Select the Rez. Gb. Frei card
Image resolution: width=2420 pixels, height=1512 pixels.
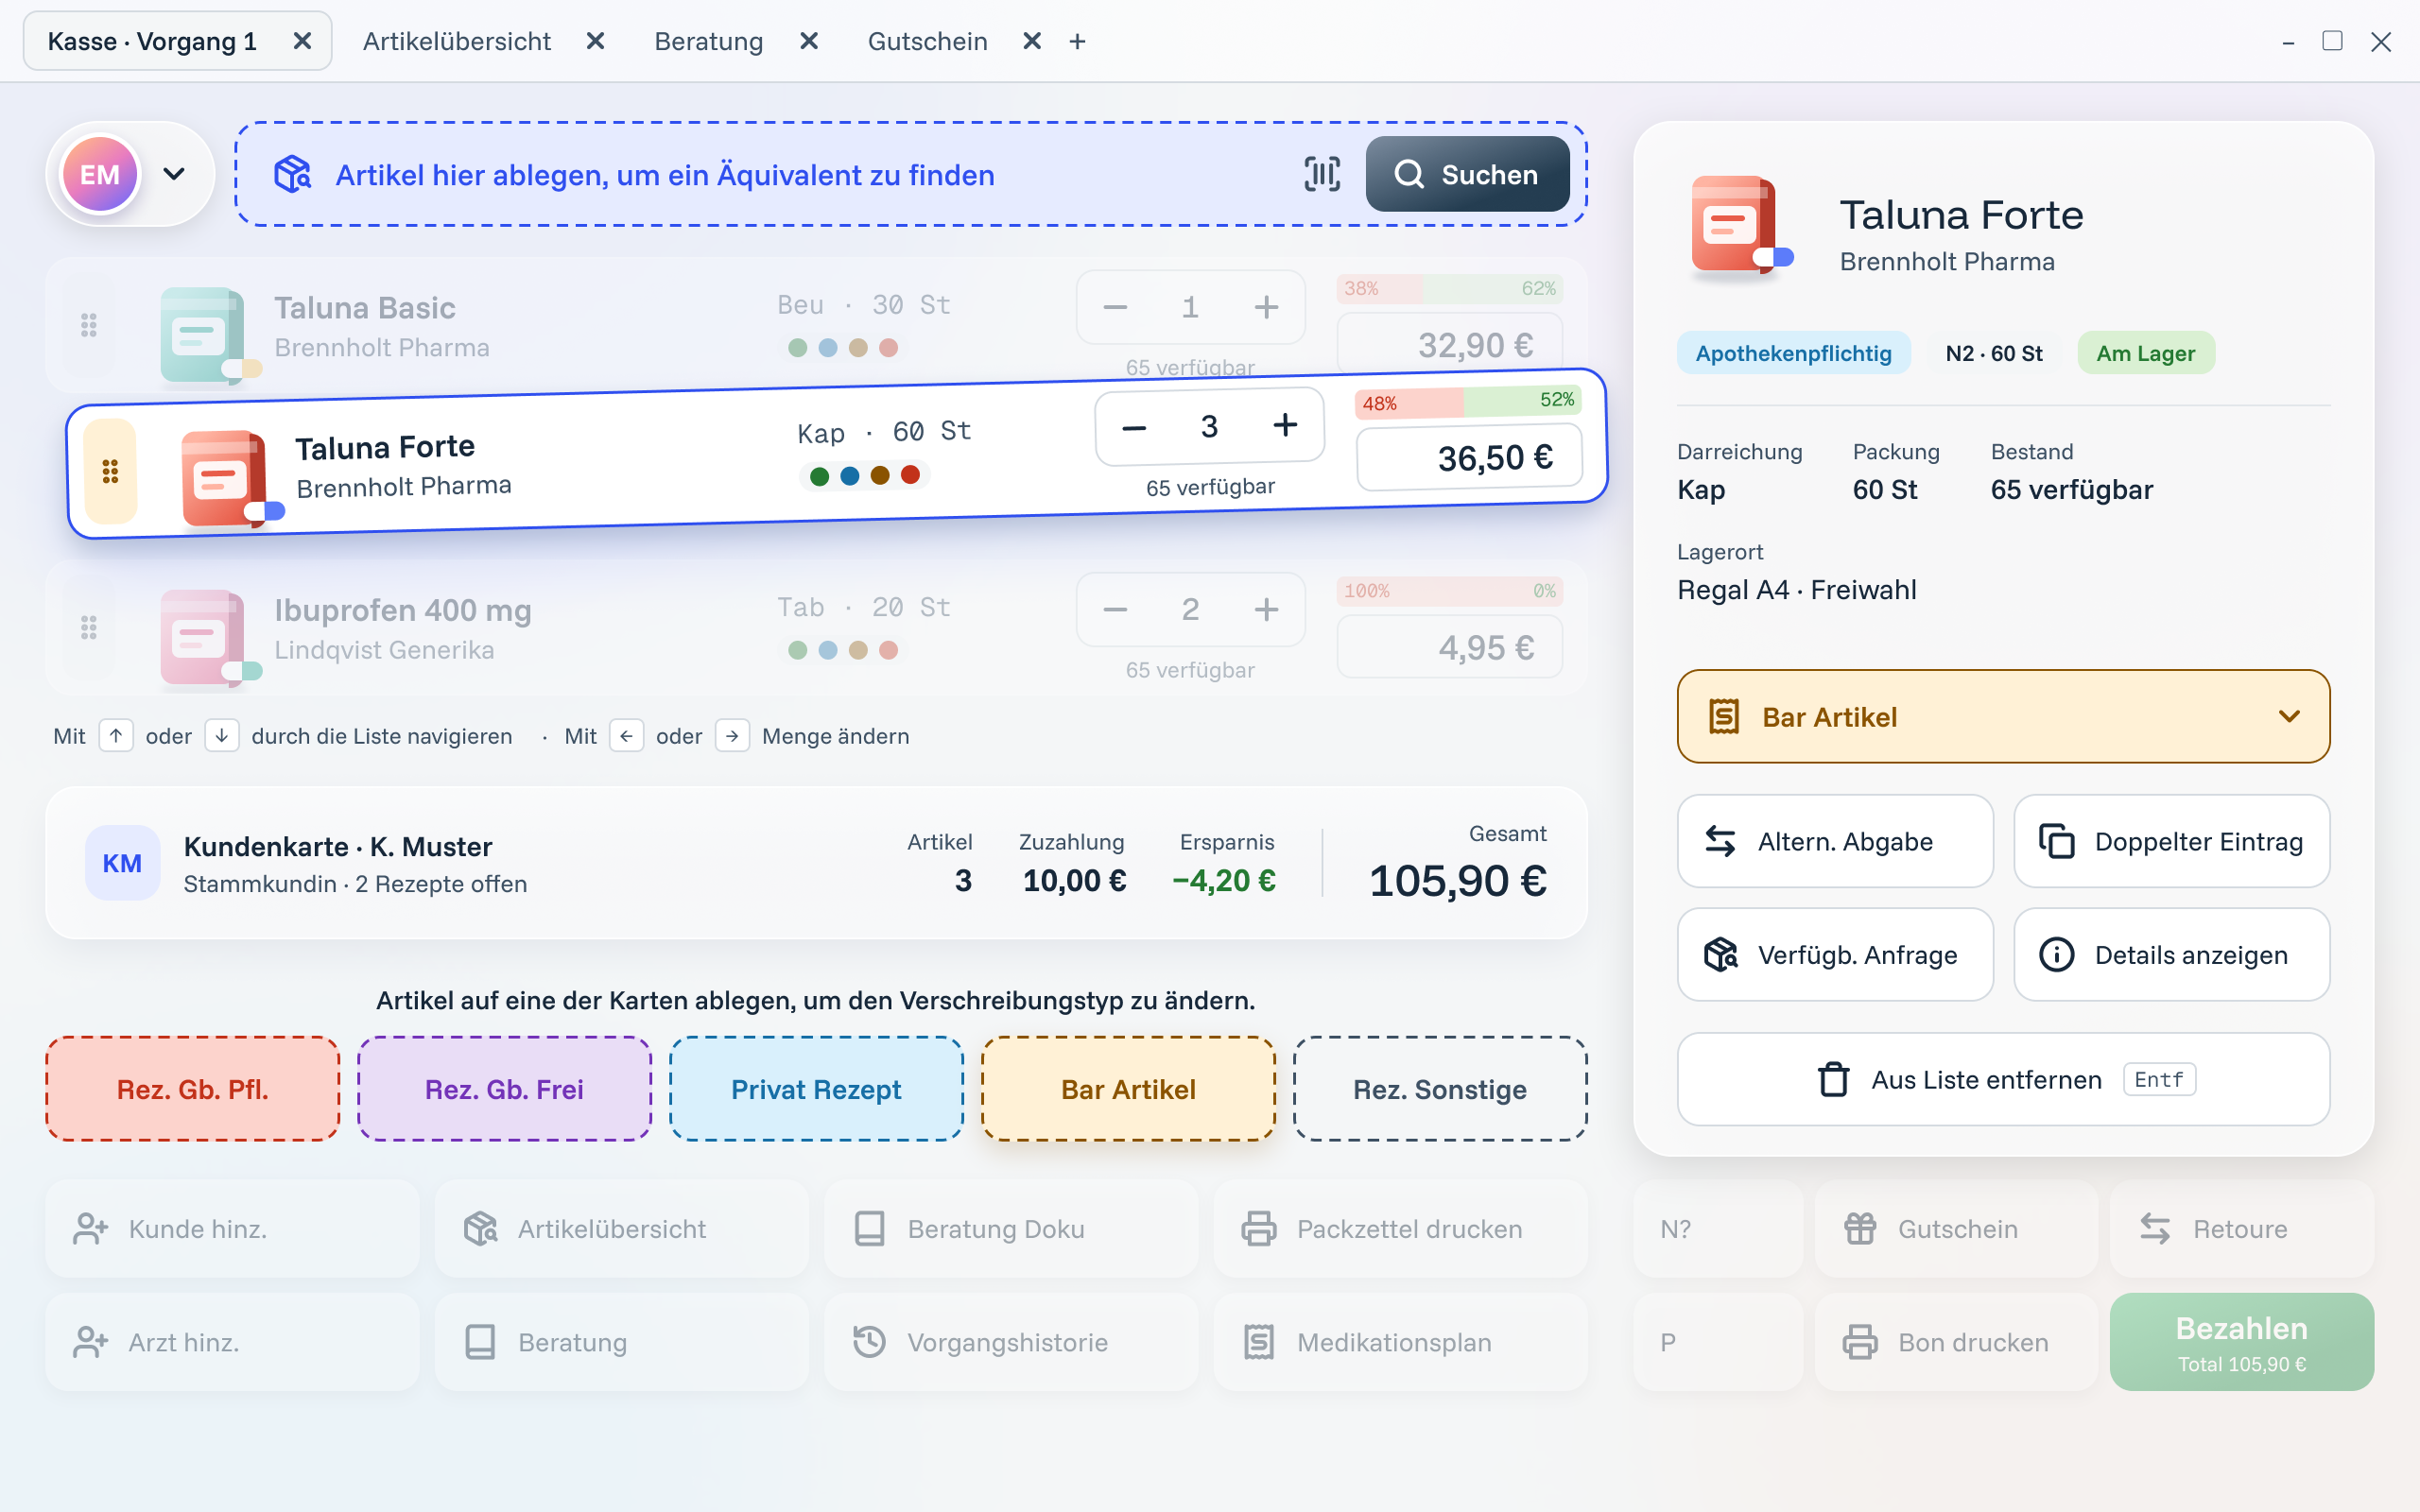point(504,1089)
